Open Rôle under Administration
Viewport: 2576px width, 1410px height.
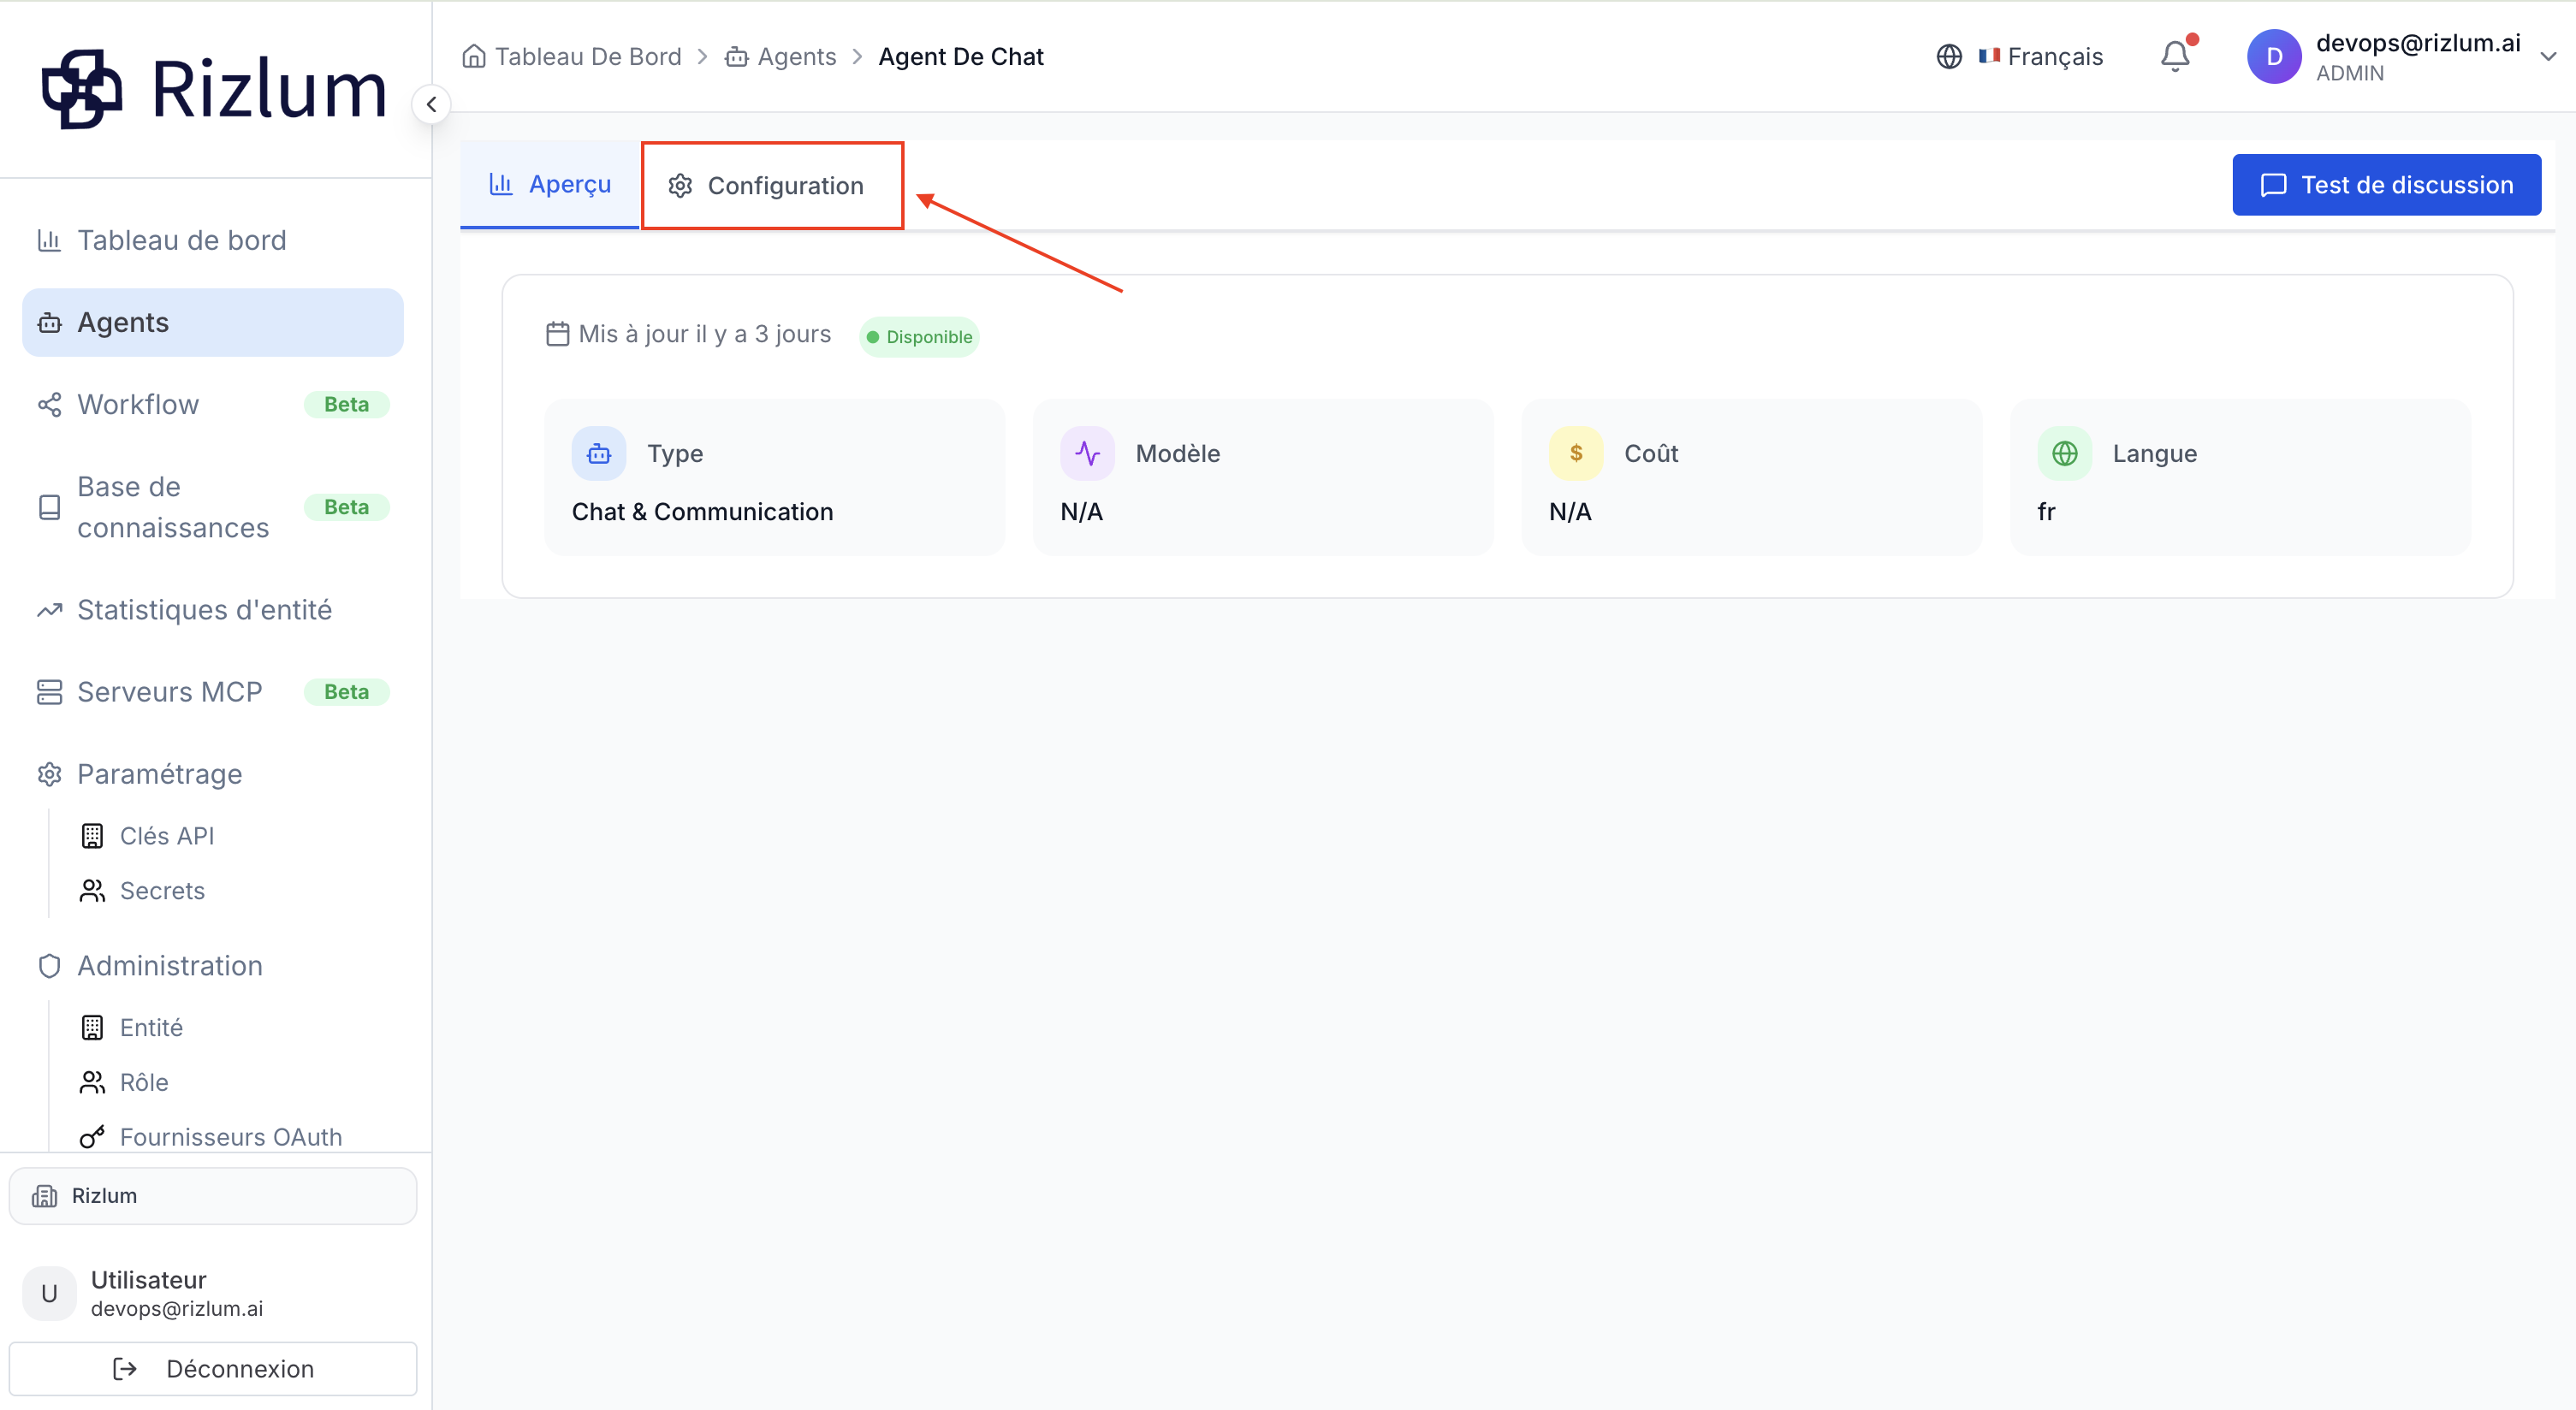[143, 1082]
